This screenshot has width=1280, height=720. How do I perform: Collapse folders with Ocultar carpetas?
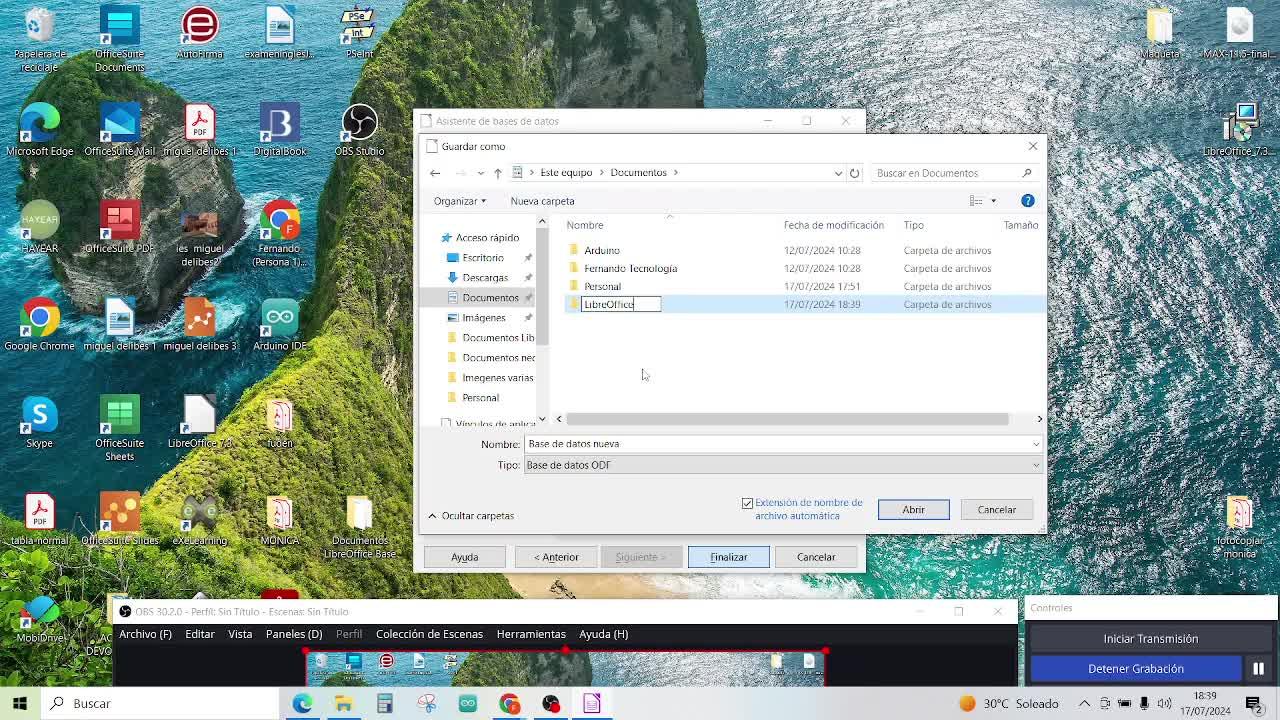[470, 516]
